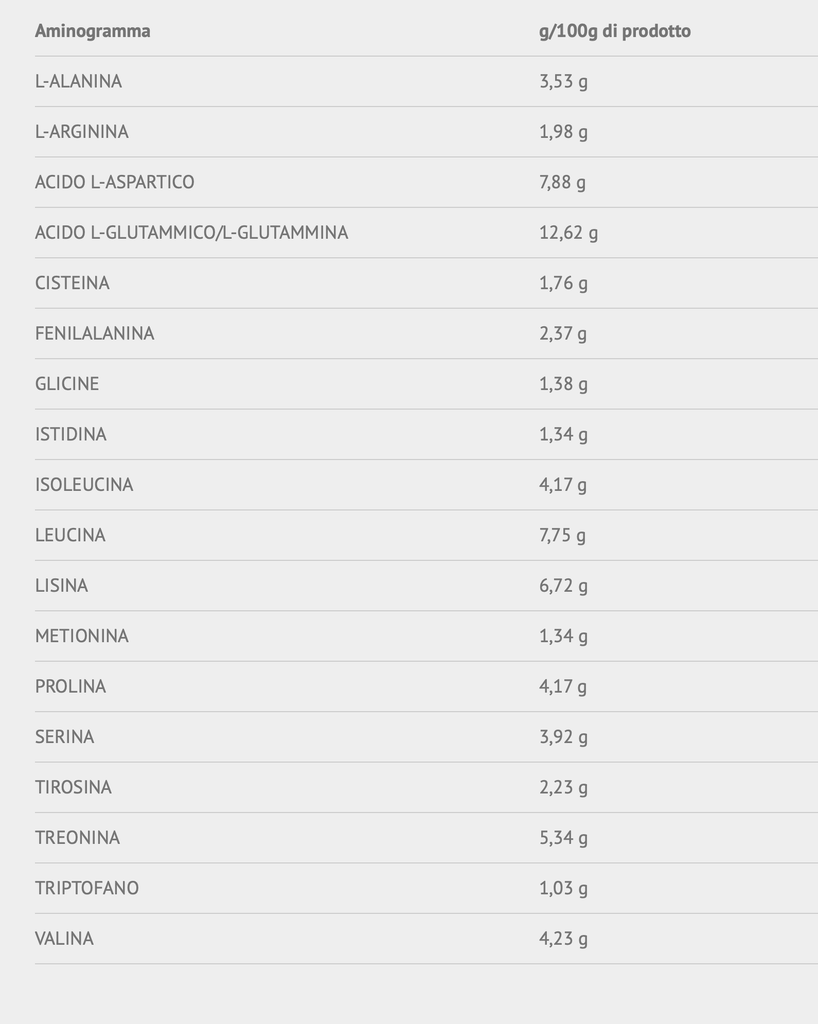Click the g/100g di prodotto header
This screenshot has width=818, height=1024.
pos(615,31)
